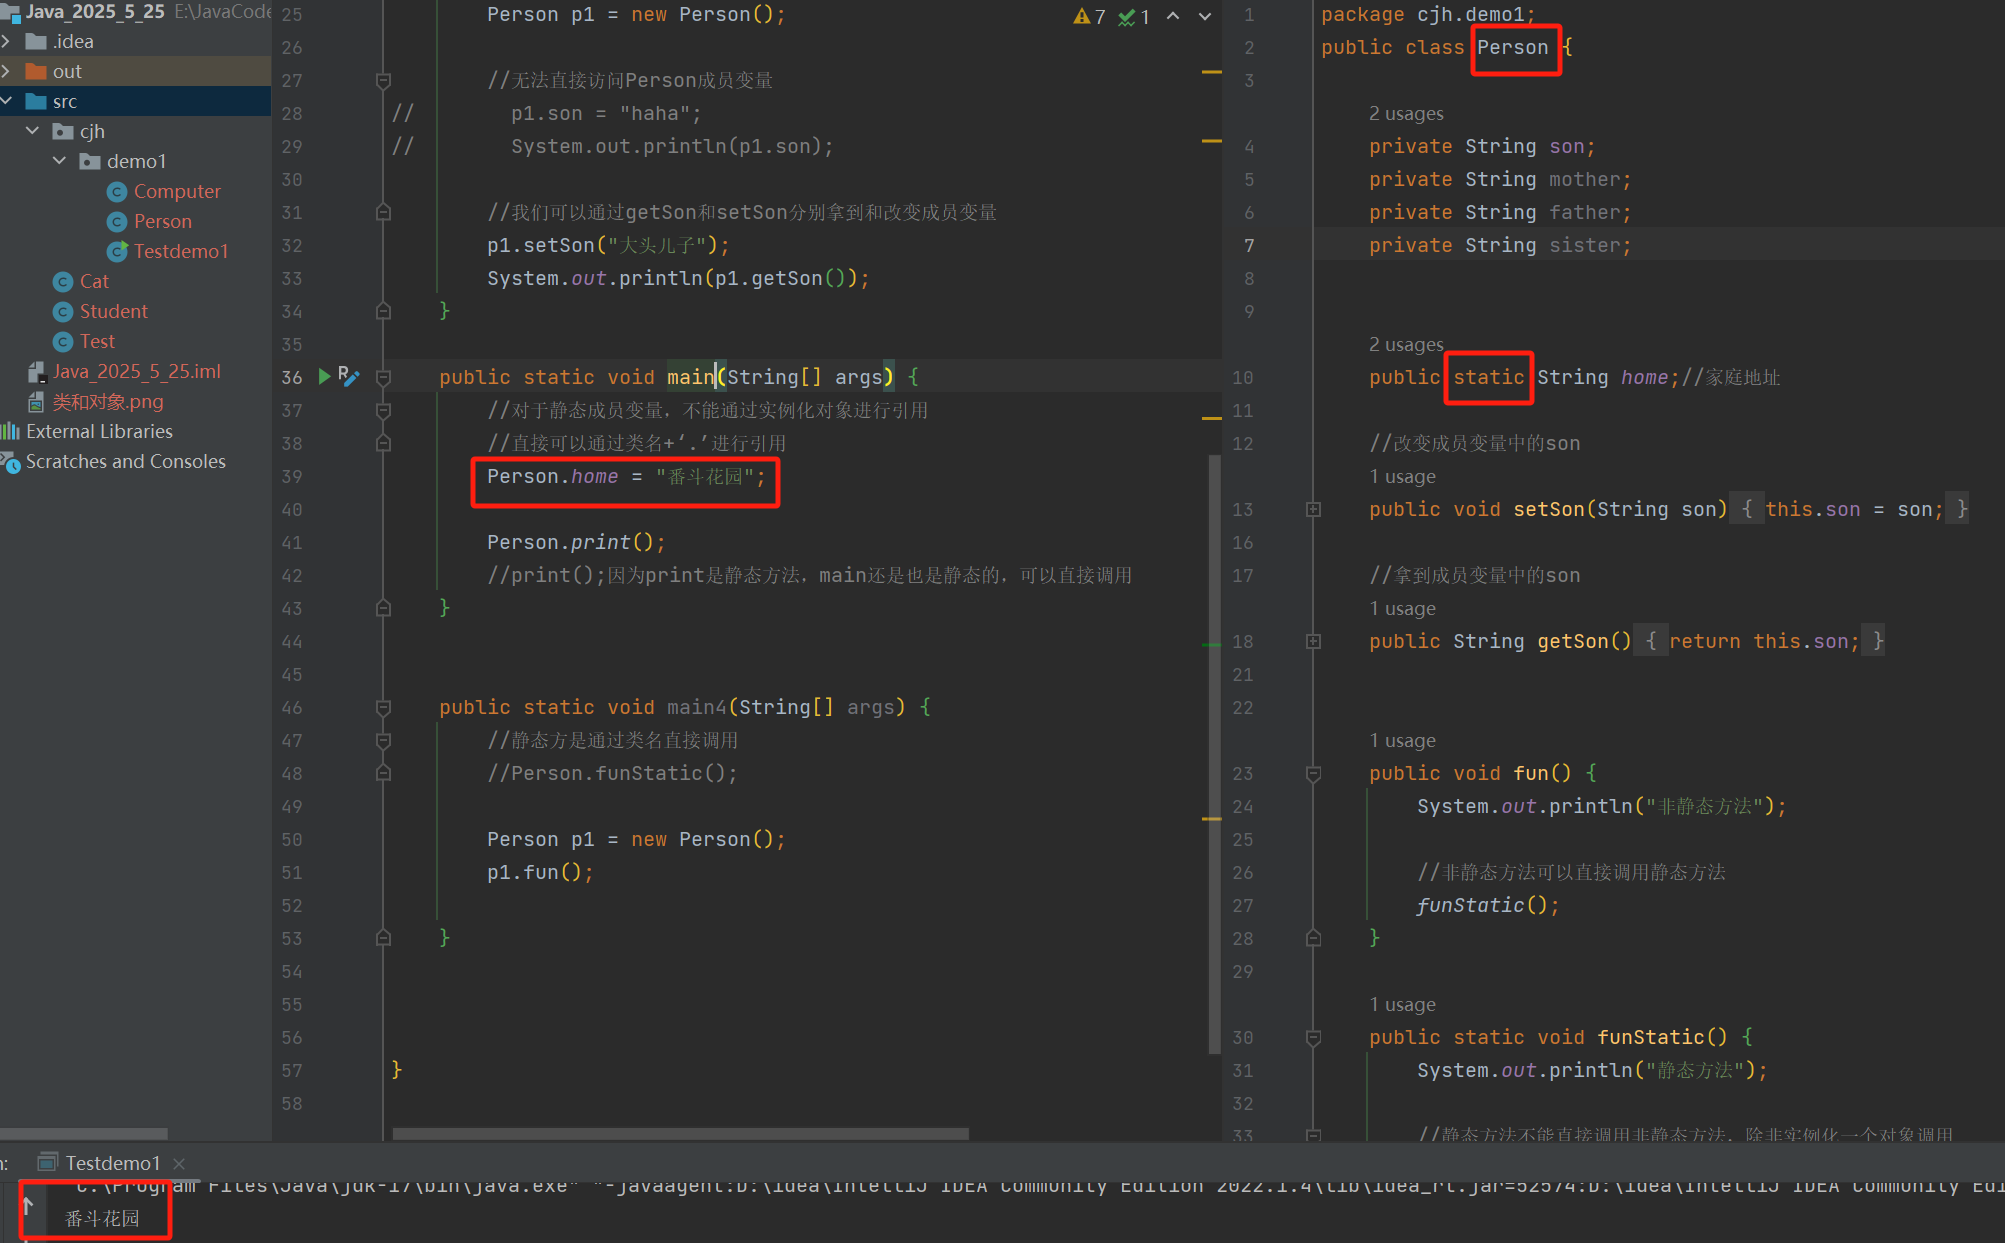Open the Computer class file
Image resolution: width=2005 pixels, height=1243 pixels.
point(176,191)
